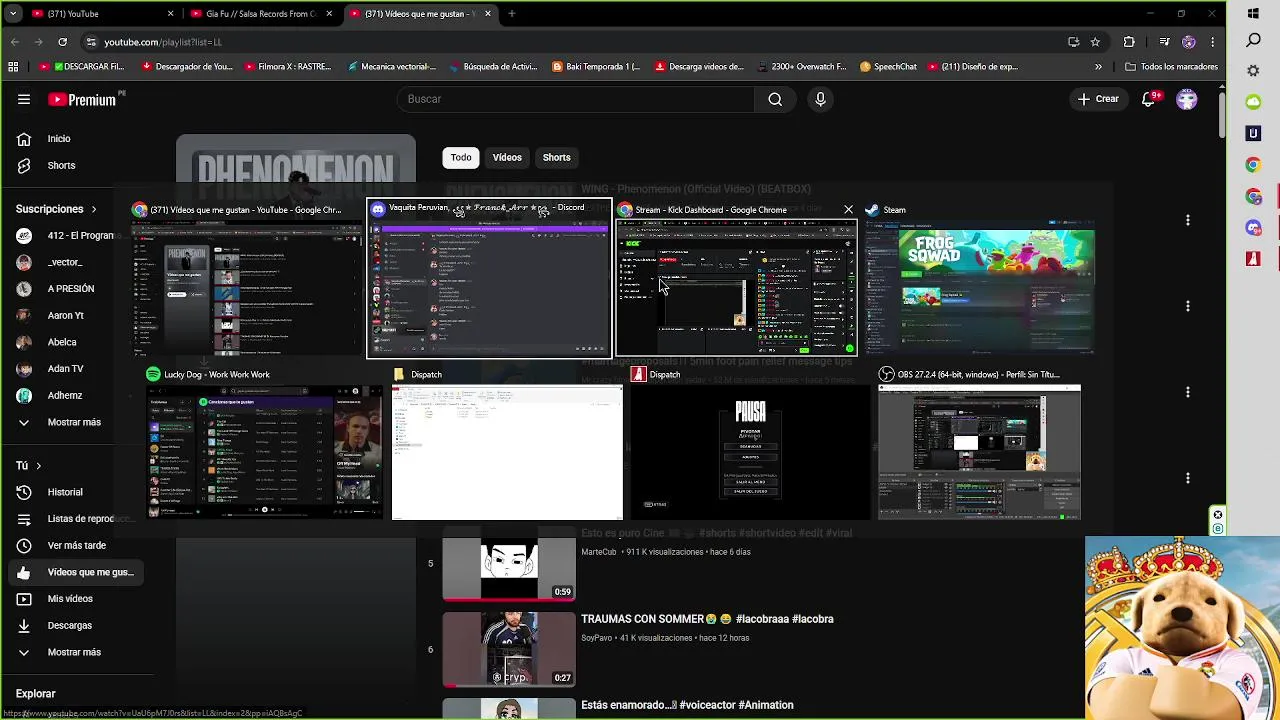
Task: Open the Chrome profile avatar in toolbar
Action: tap(1189, 42)
